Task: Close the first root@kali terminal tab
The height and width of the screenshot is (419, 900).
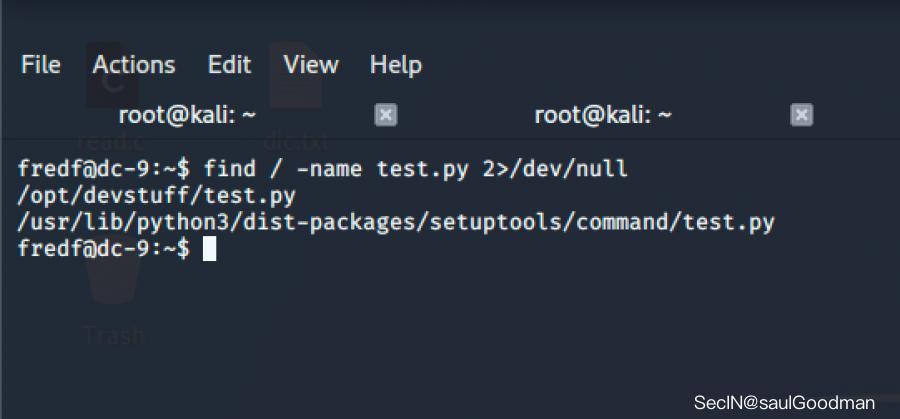Action: tap(386, 115)
